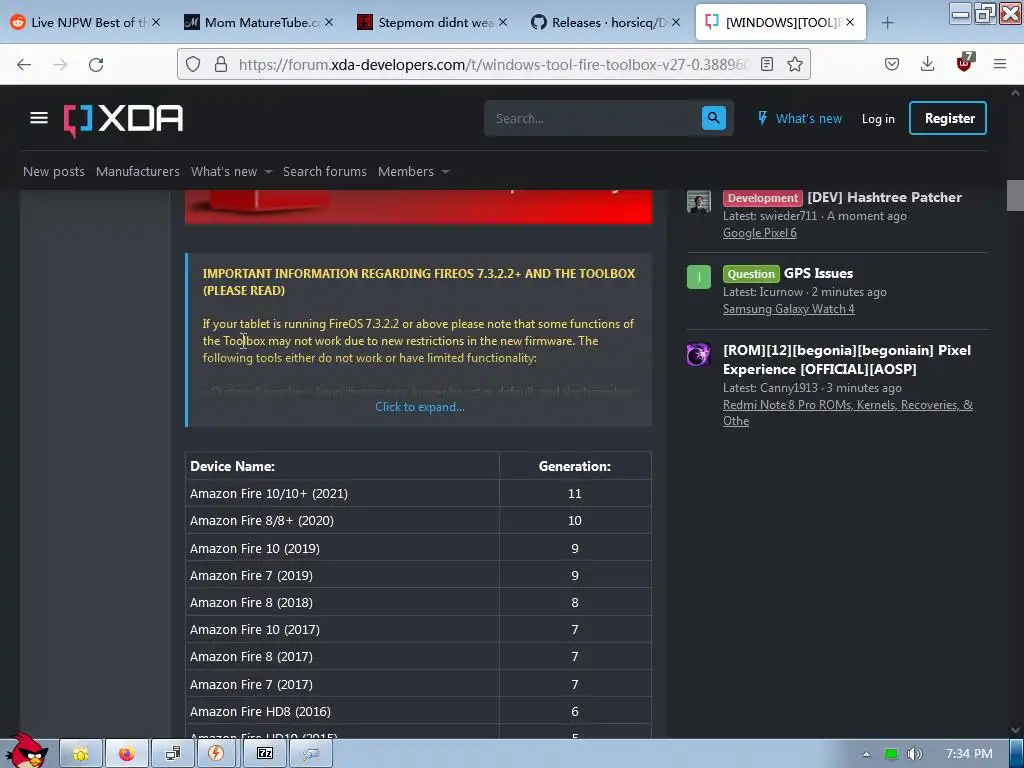Open the Pixel Experience ROM thread
Screen dimensions: 1024x768
pos(847,359)
